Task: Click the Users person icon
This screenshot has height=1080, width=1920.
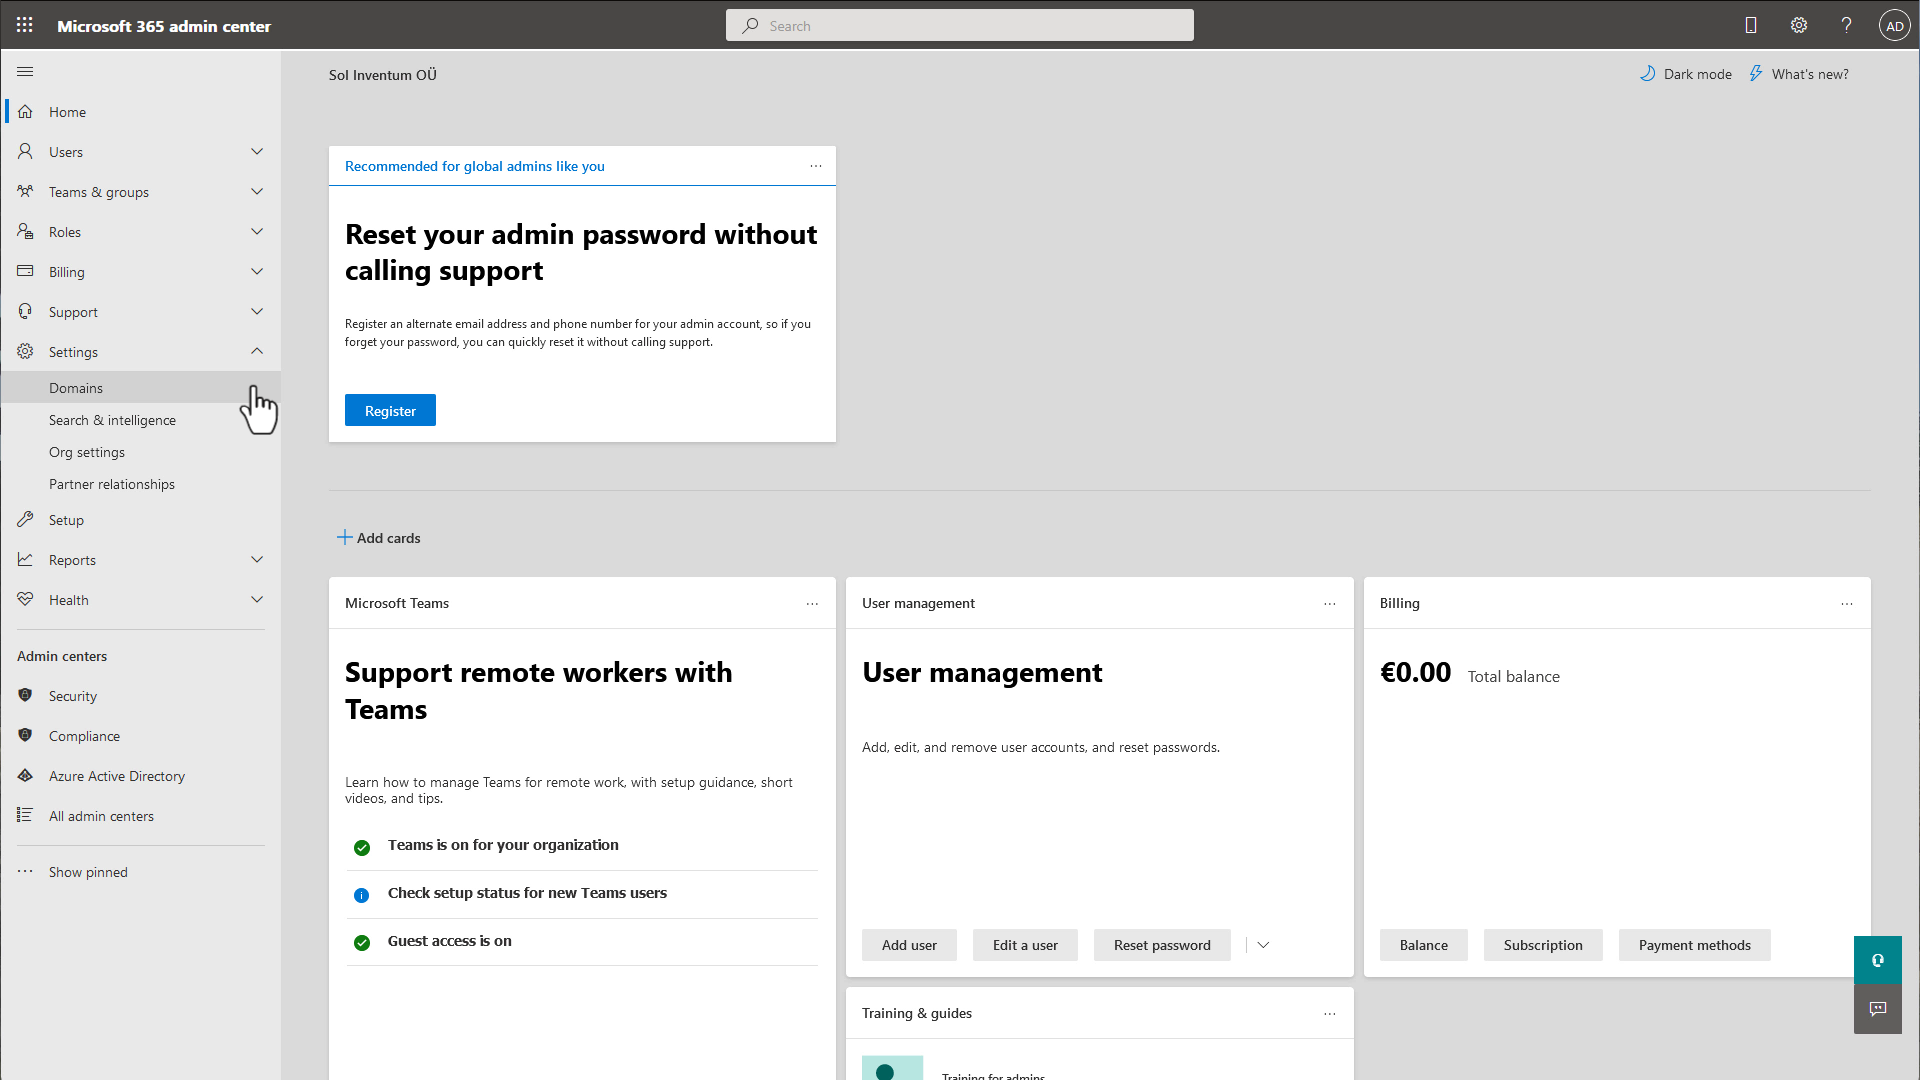Action: coord(25,152)
